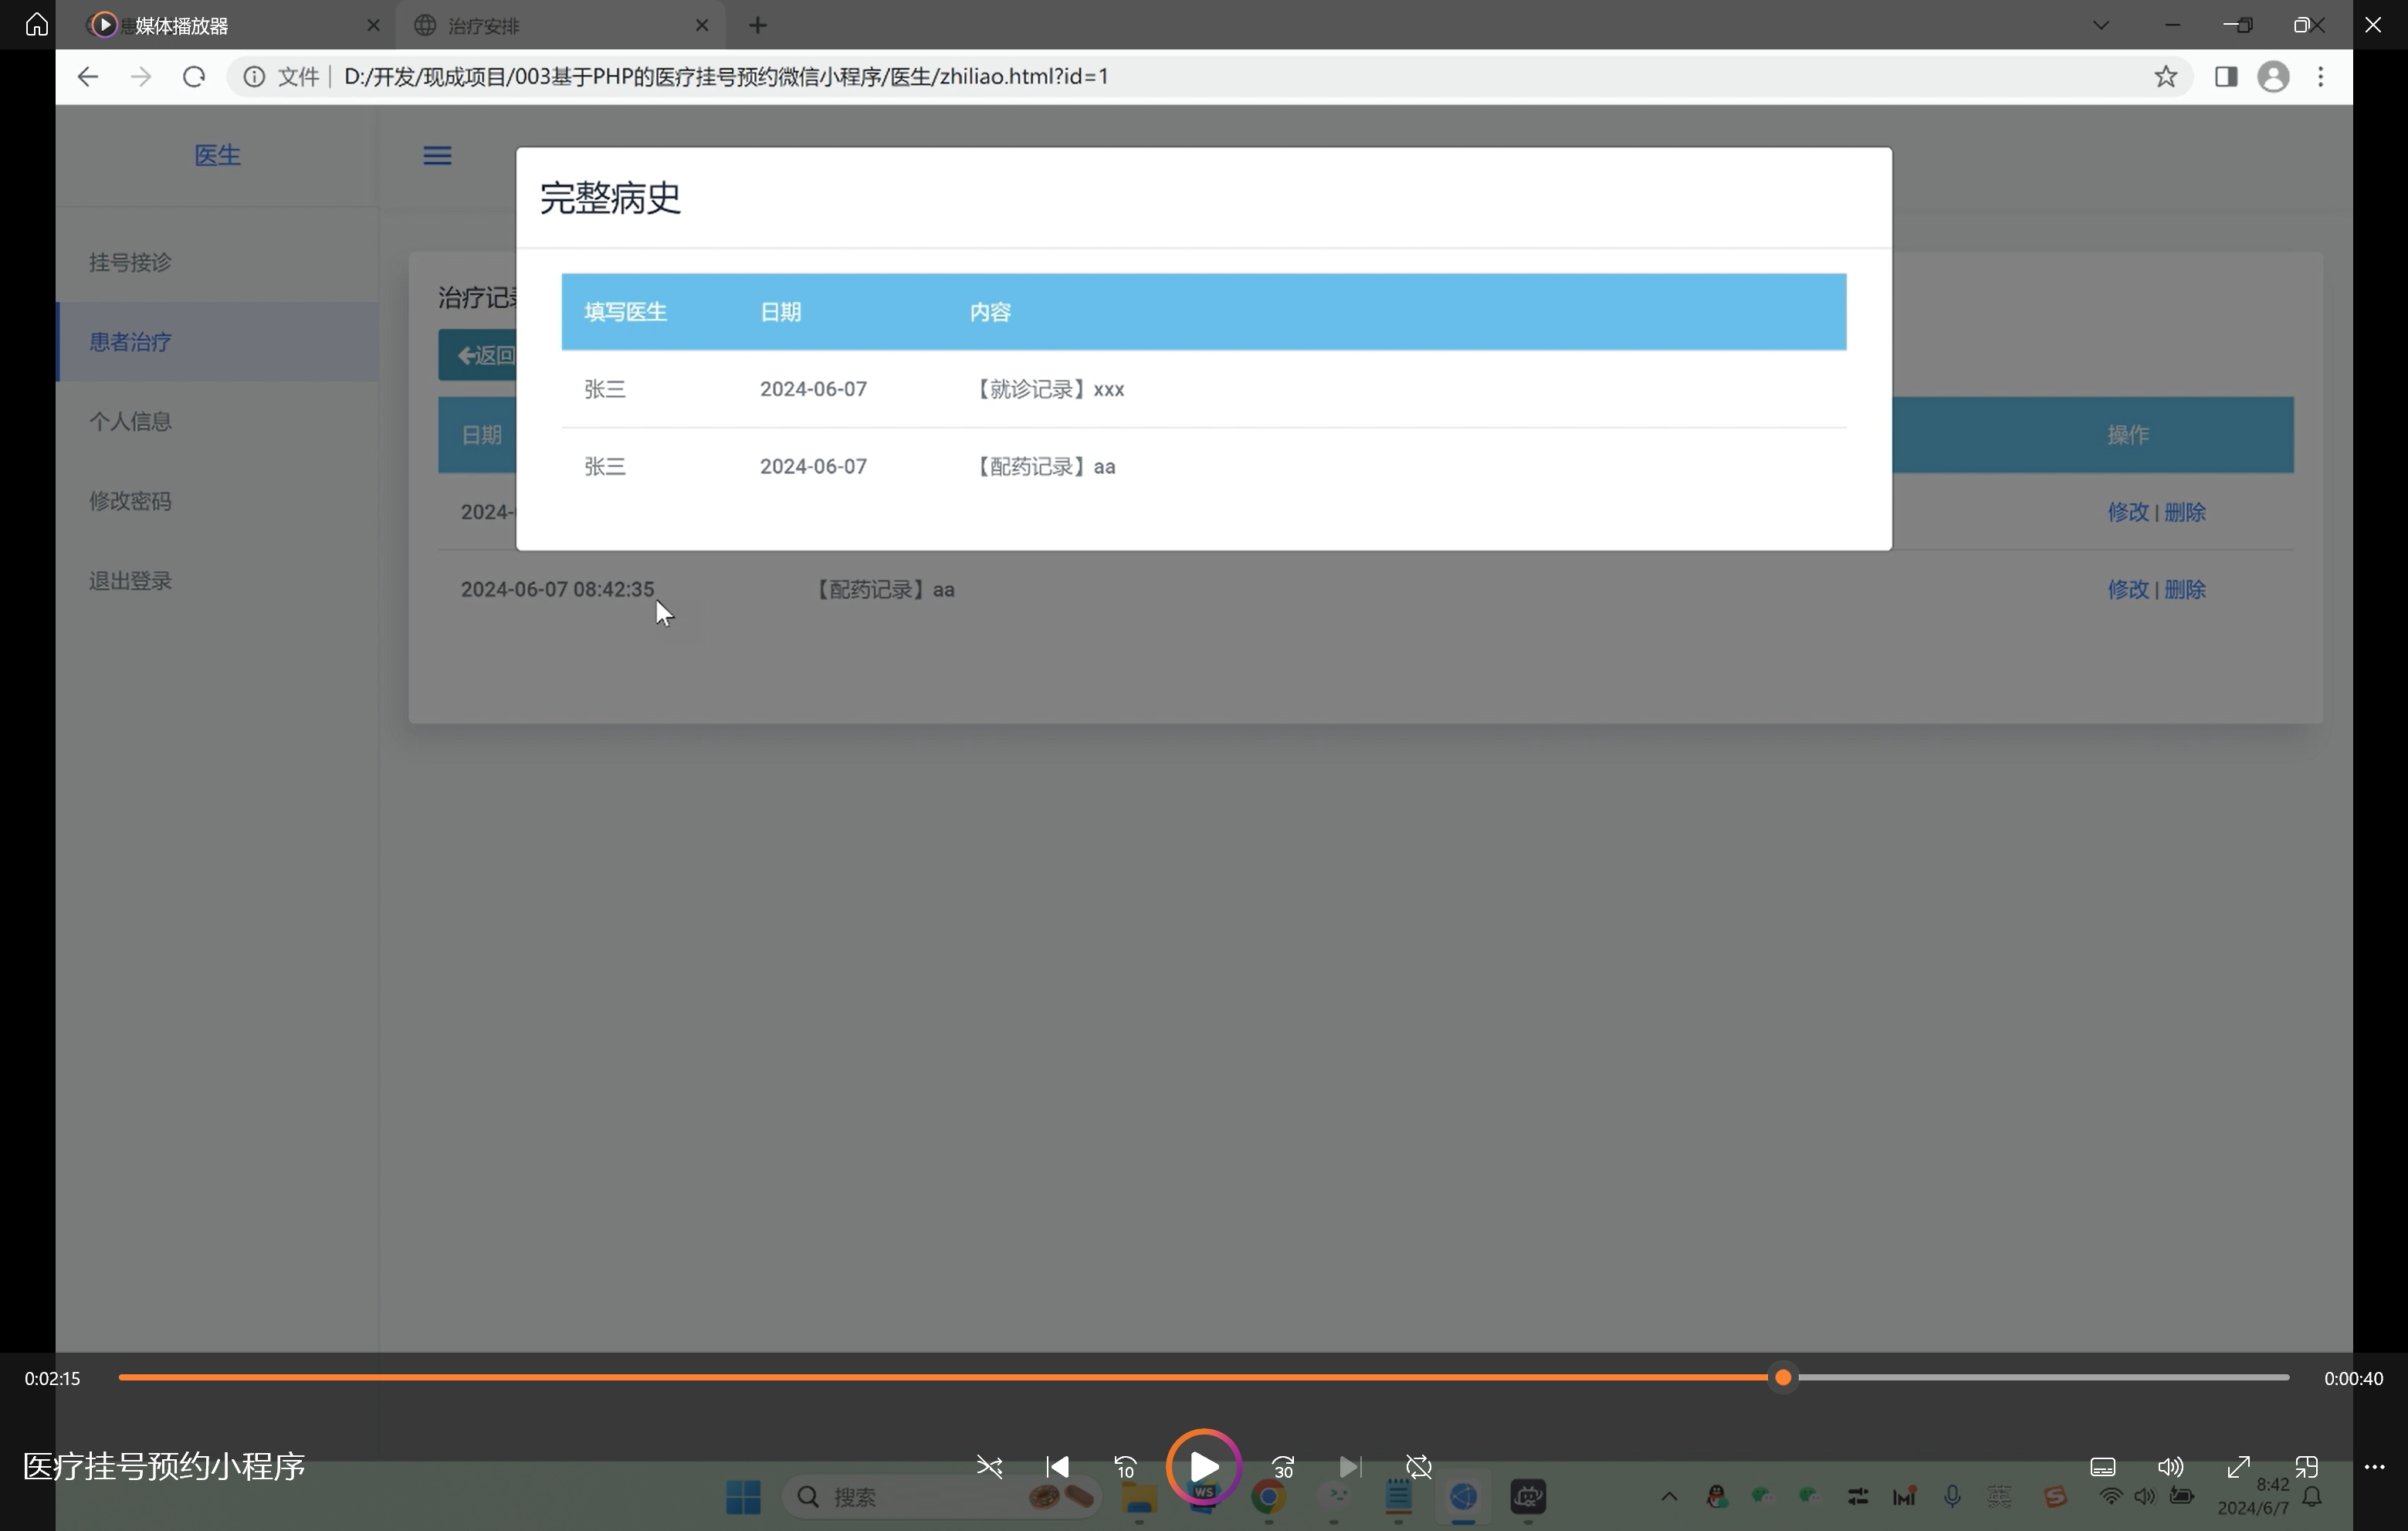Click the site info icon beside 文件
The image size is (2408, 1531).
[254, 77]
